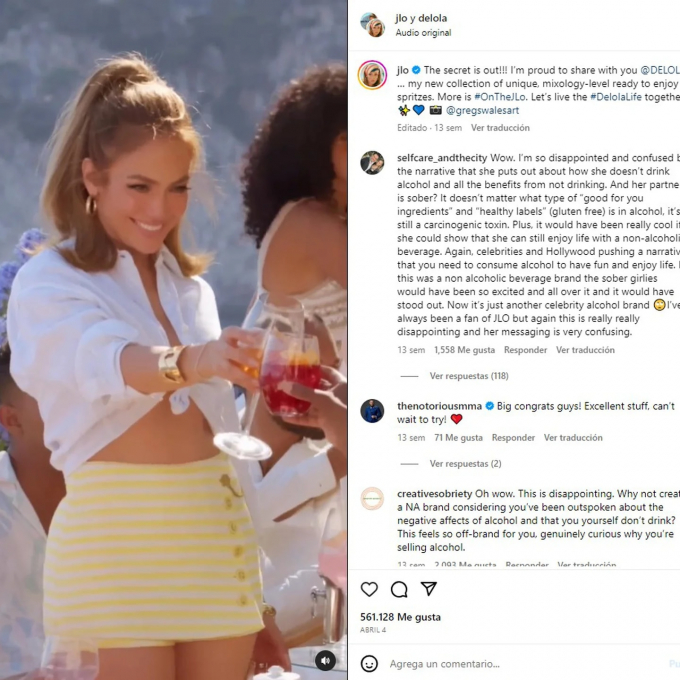
Task: Open thenotoriousmma's profile picture
Action: (372, 411)
